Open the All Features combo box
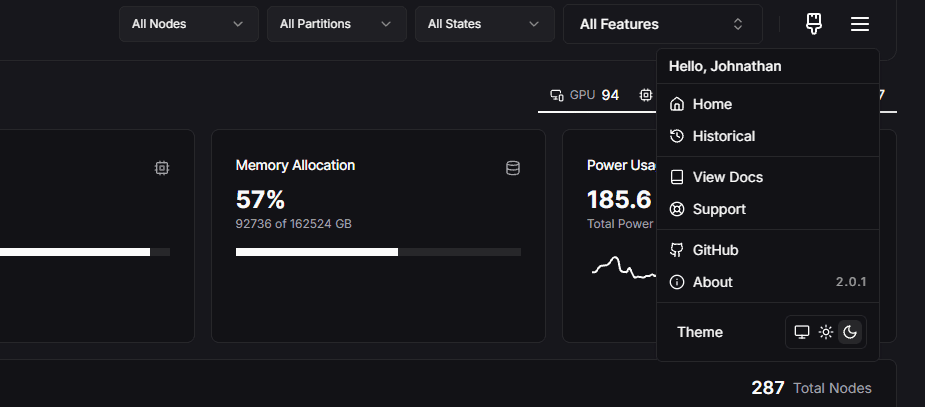This screenshot has width=925, height=407. [662, 24]
